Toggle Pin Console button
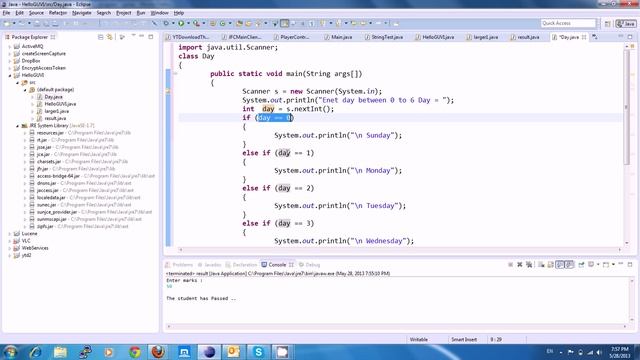 [x=581, y=265]
